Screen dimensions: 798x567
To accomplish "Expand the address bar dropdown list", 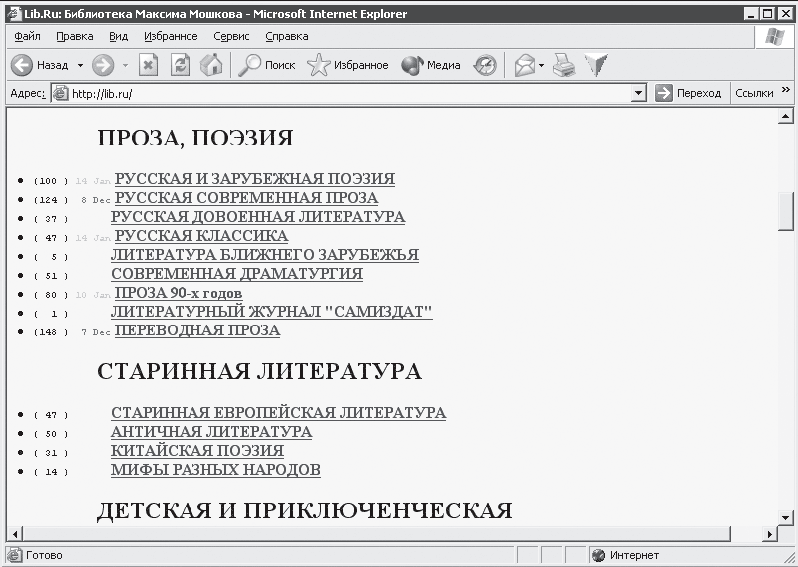I will pos(639,93).
